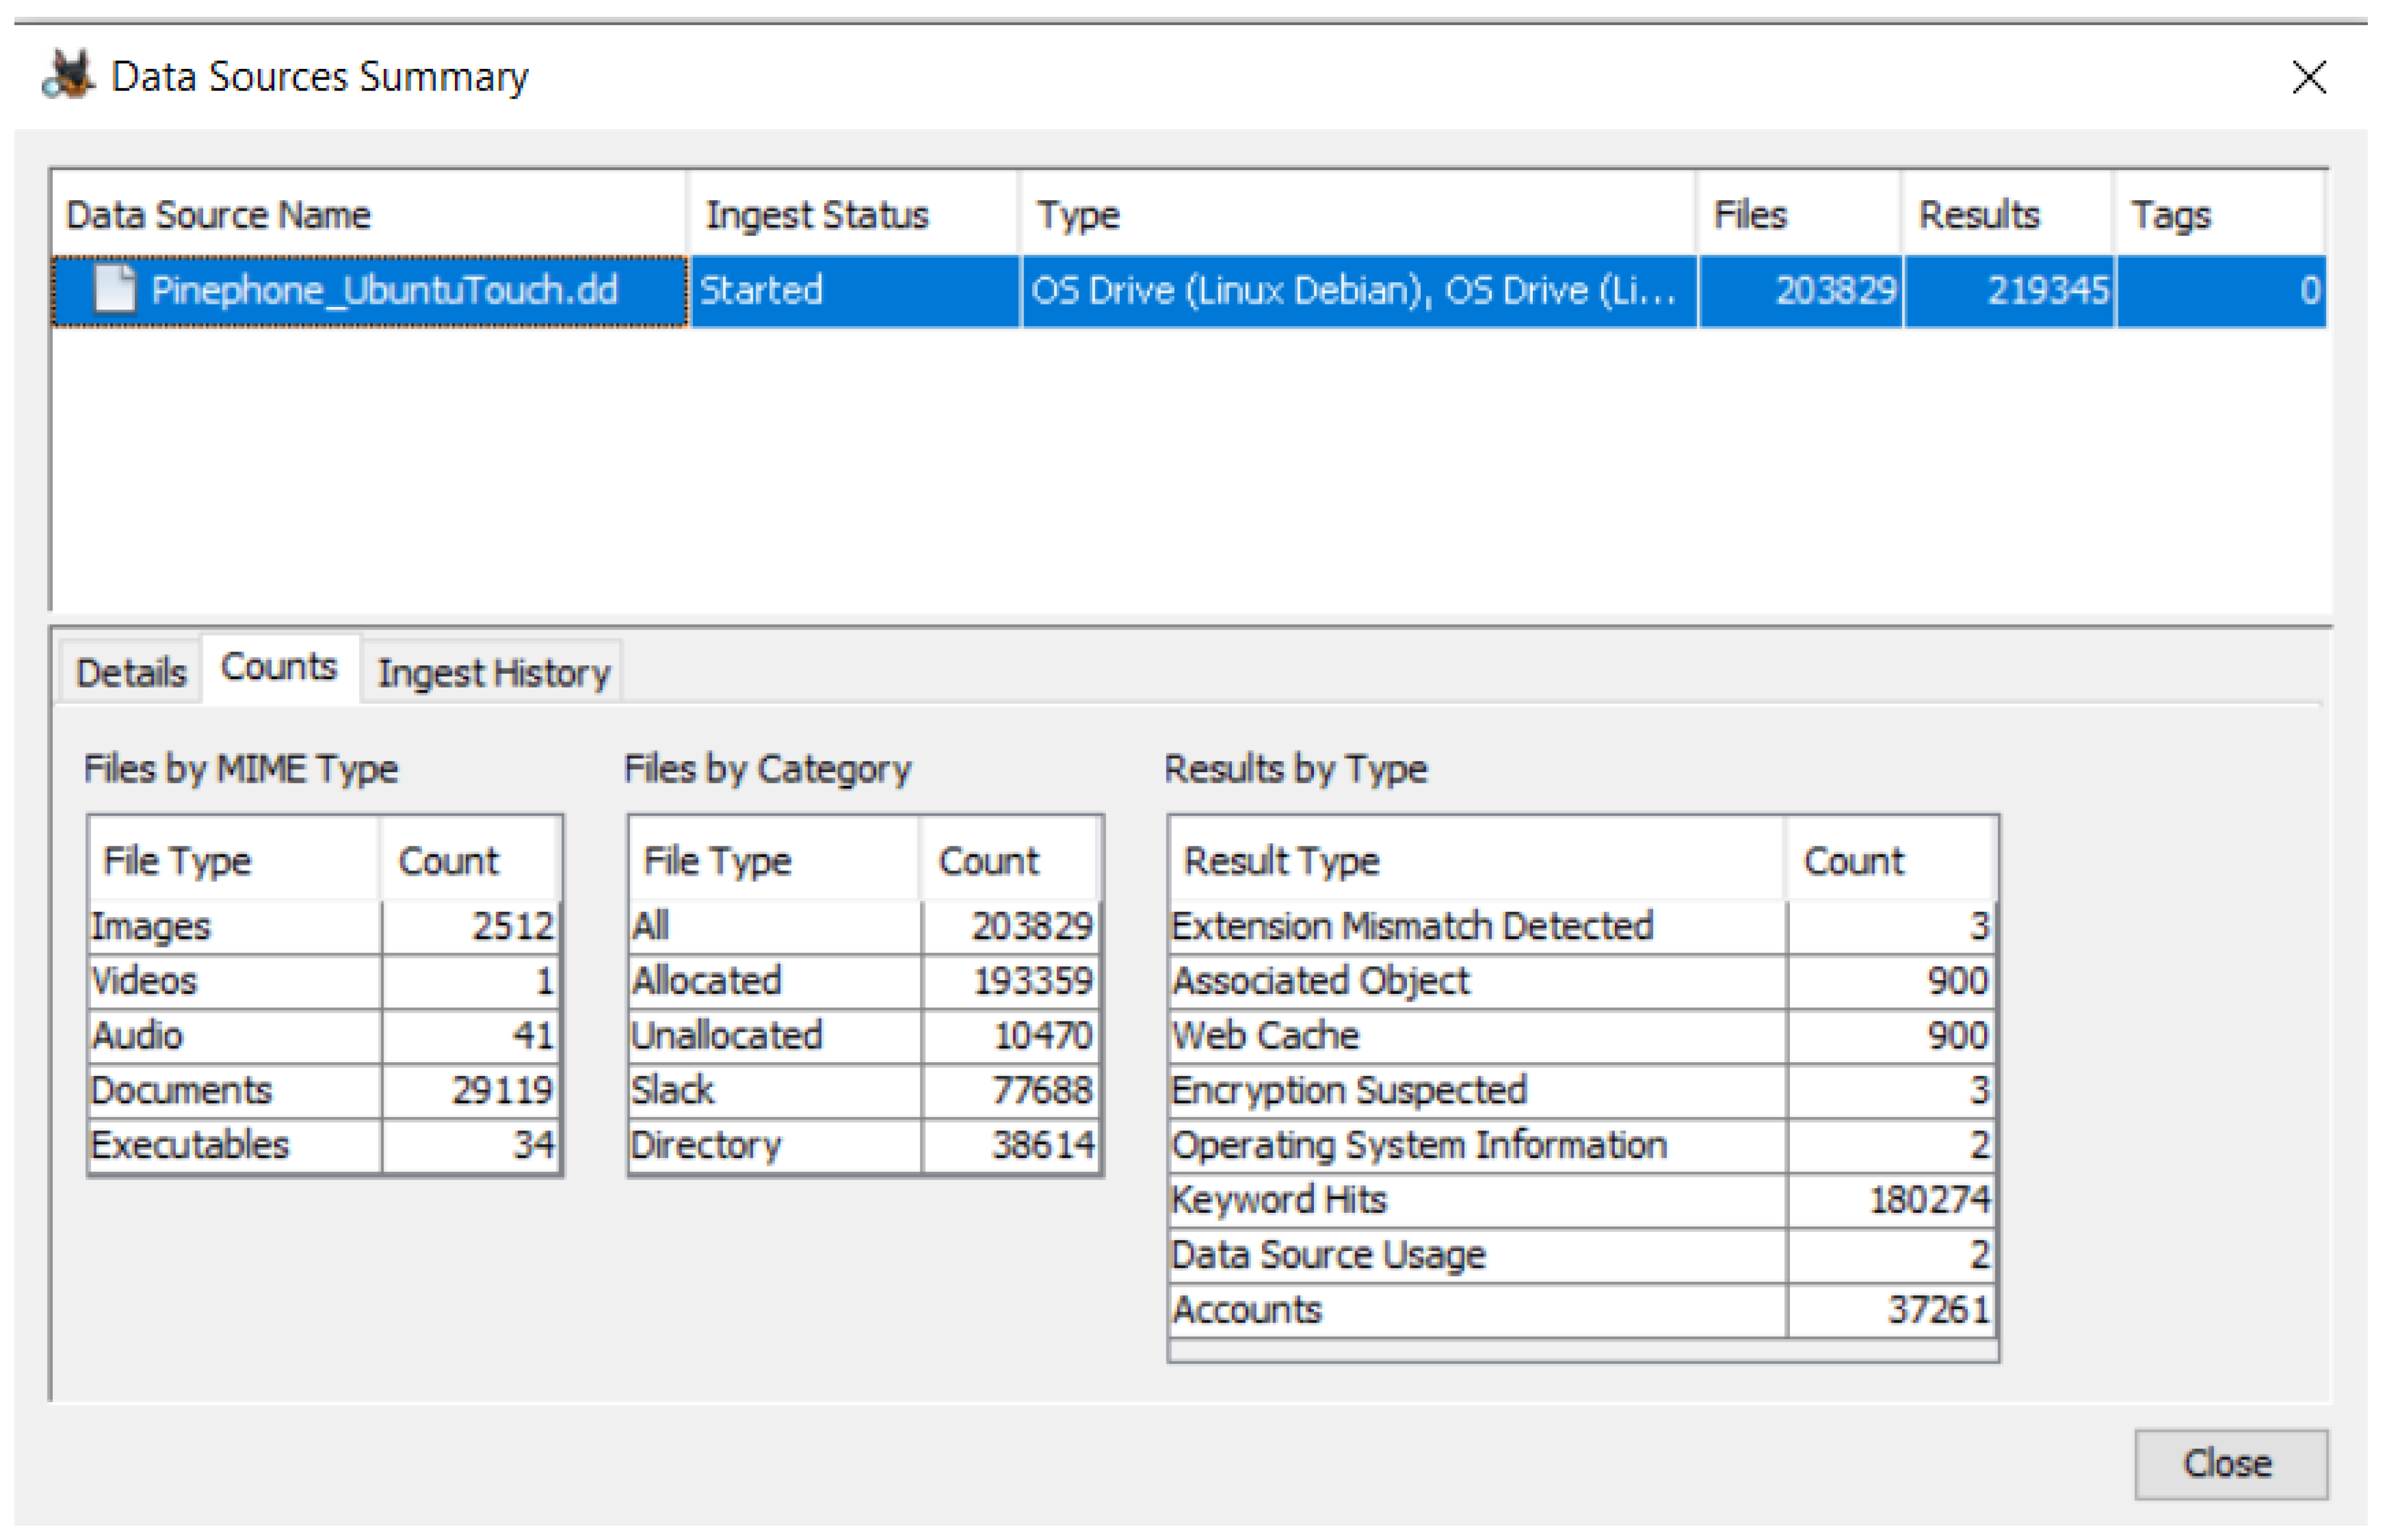Click the Started ingest status cell
The height and width of the screenshot is (1540, 2384).
pos(855,291)
